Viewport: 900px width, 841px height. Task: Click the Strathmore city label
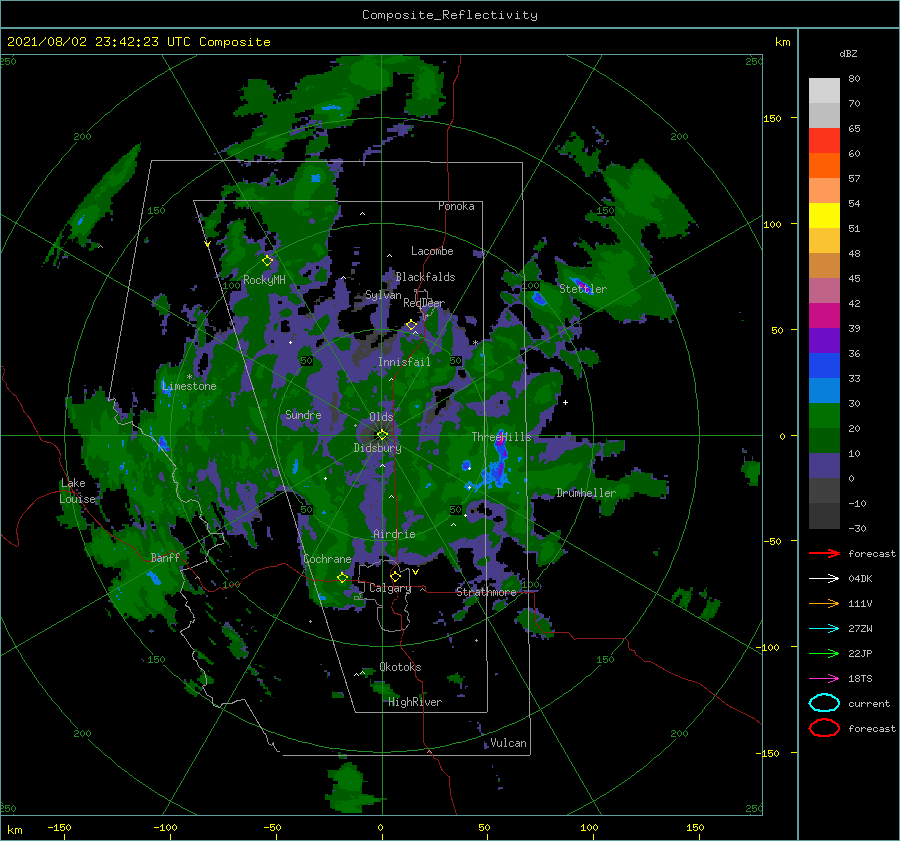(x=486, y=591)
